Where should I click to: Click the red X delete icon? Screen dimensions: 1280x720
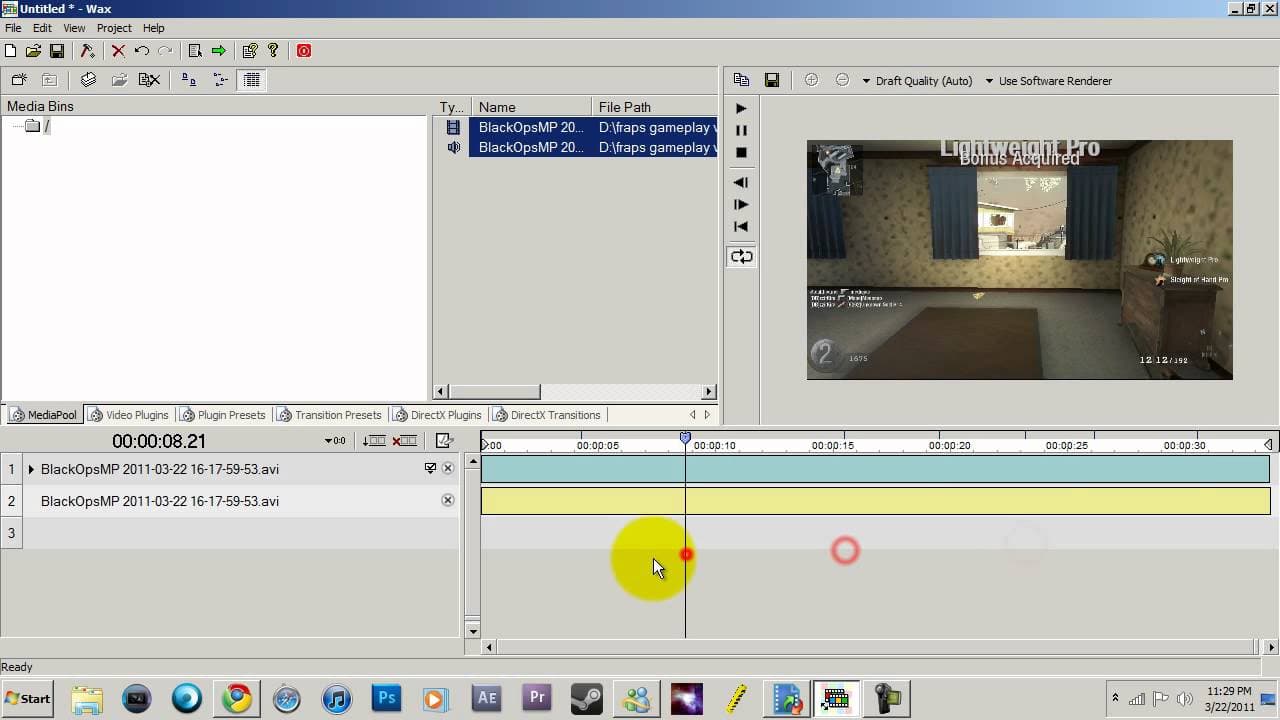[118, 51]
